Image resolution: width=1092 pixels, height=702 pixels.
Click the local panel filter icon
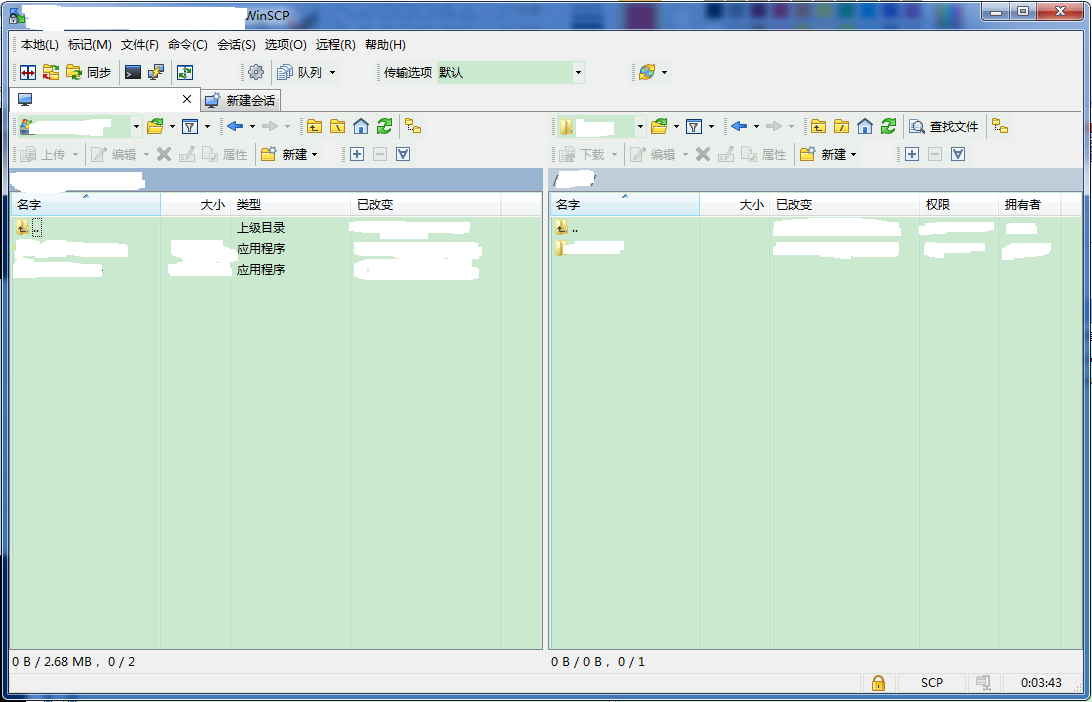pos(190,127)
